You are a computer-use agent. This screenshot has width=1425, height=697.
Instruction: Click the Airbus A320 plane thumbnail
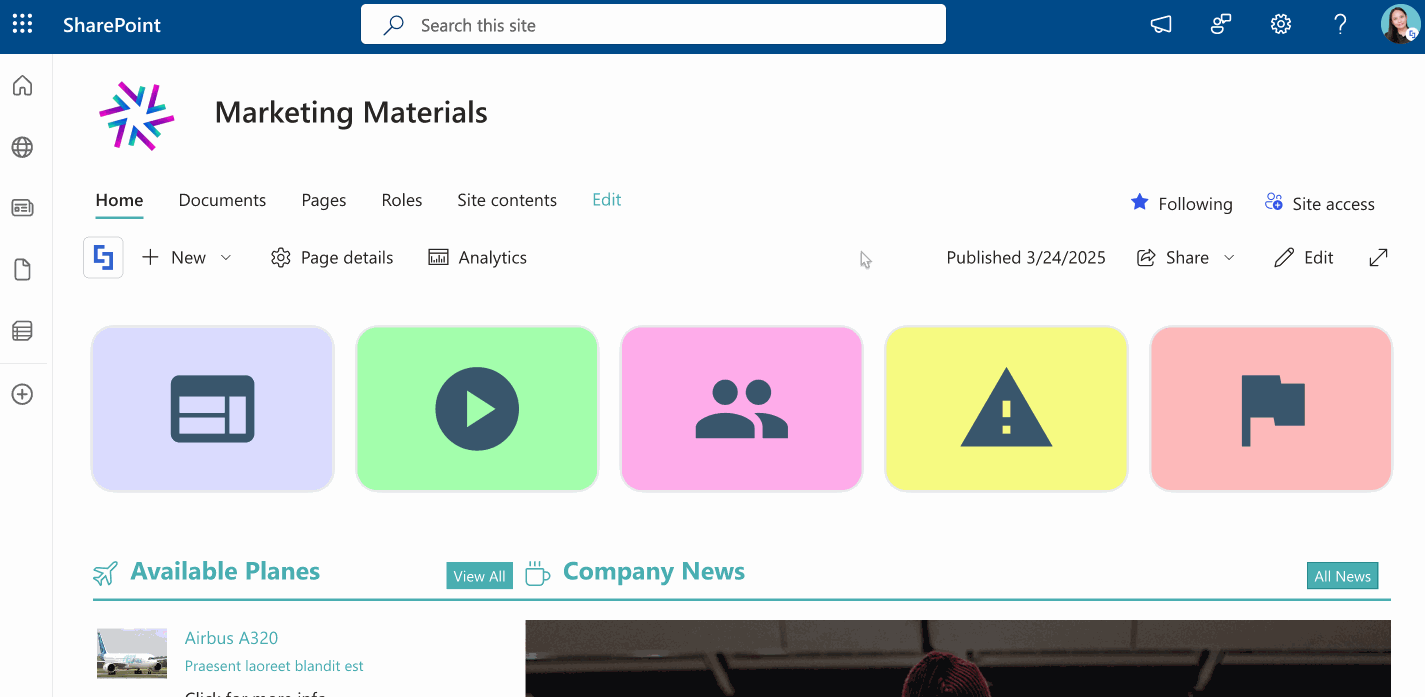(x=132, y=653)
